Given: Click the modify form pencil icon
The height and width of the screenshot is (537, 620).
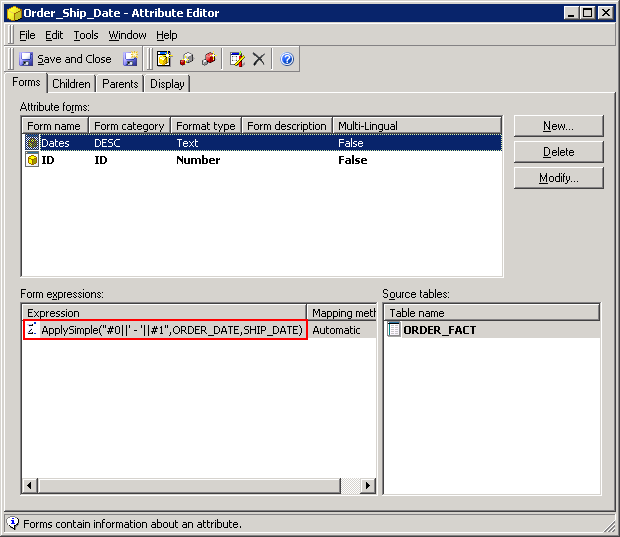Looking at the screenshot, I should pyautogui.click(x=237, y=59).
